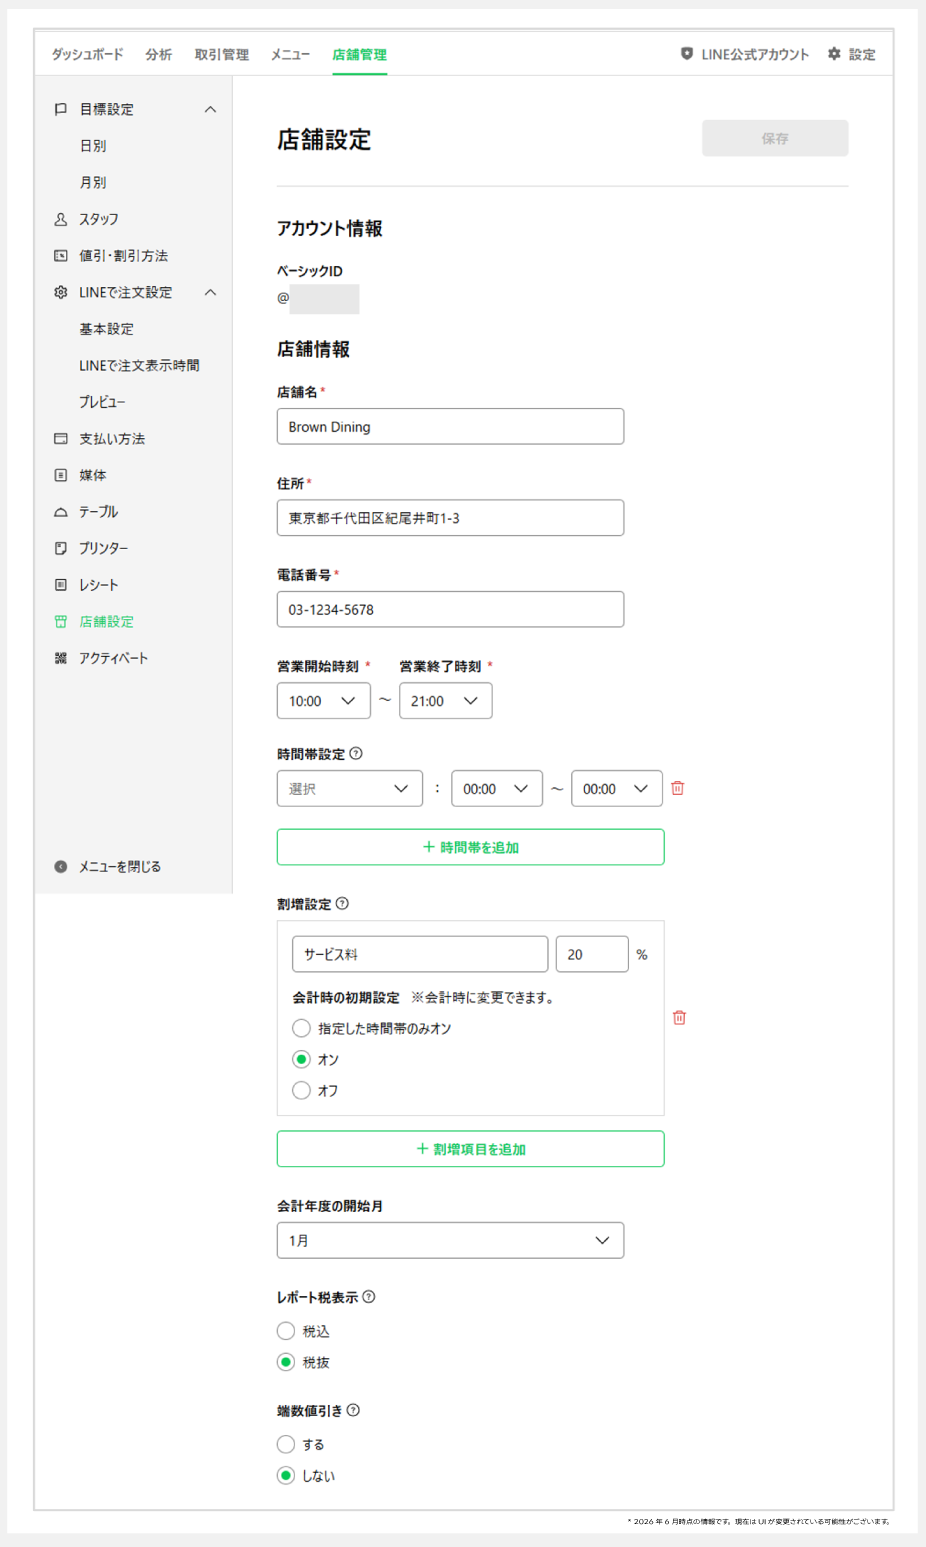Open the 会計年度の開始月 dropdown
This screenshot has width=926, height=1547.
pos(450,1240)
